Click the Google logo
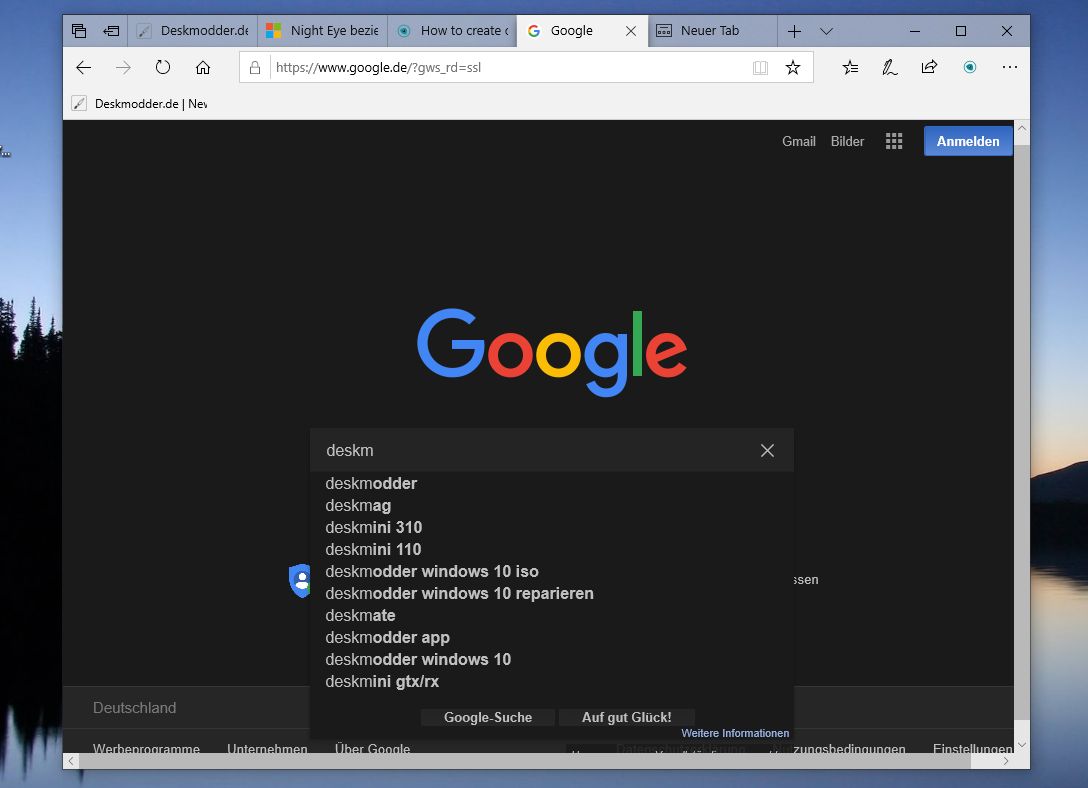This screenshot has height=788, width=1088. (552, 352)
